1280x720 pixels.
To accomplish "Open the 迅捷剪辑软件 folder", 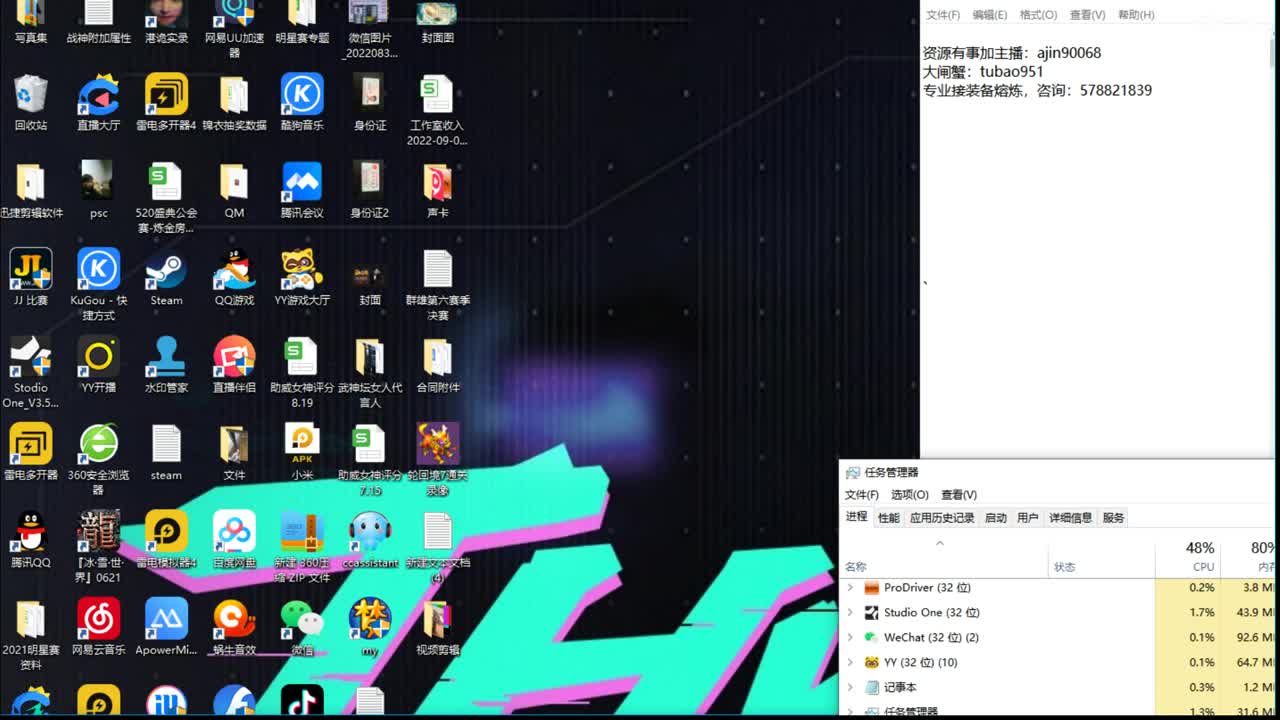I will (x=30, y=190).
